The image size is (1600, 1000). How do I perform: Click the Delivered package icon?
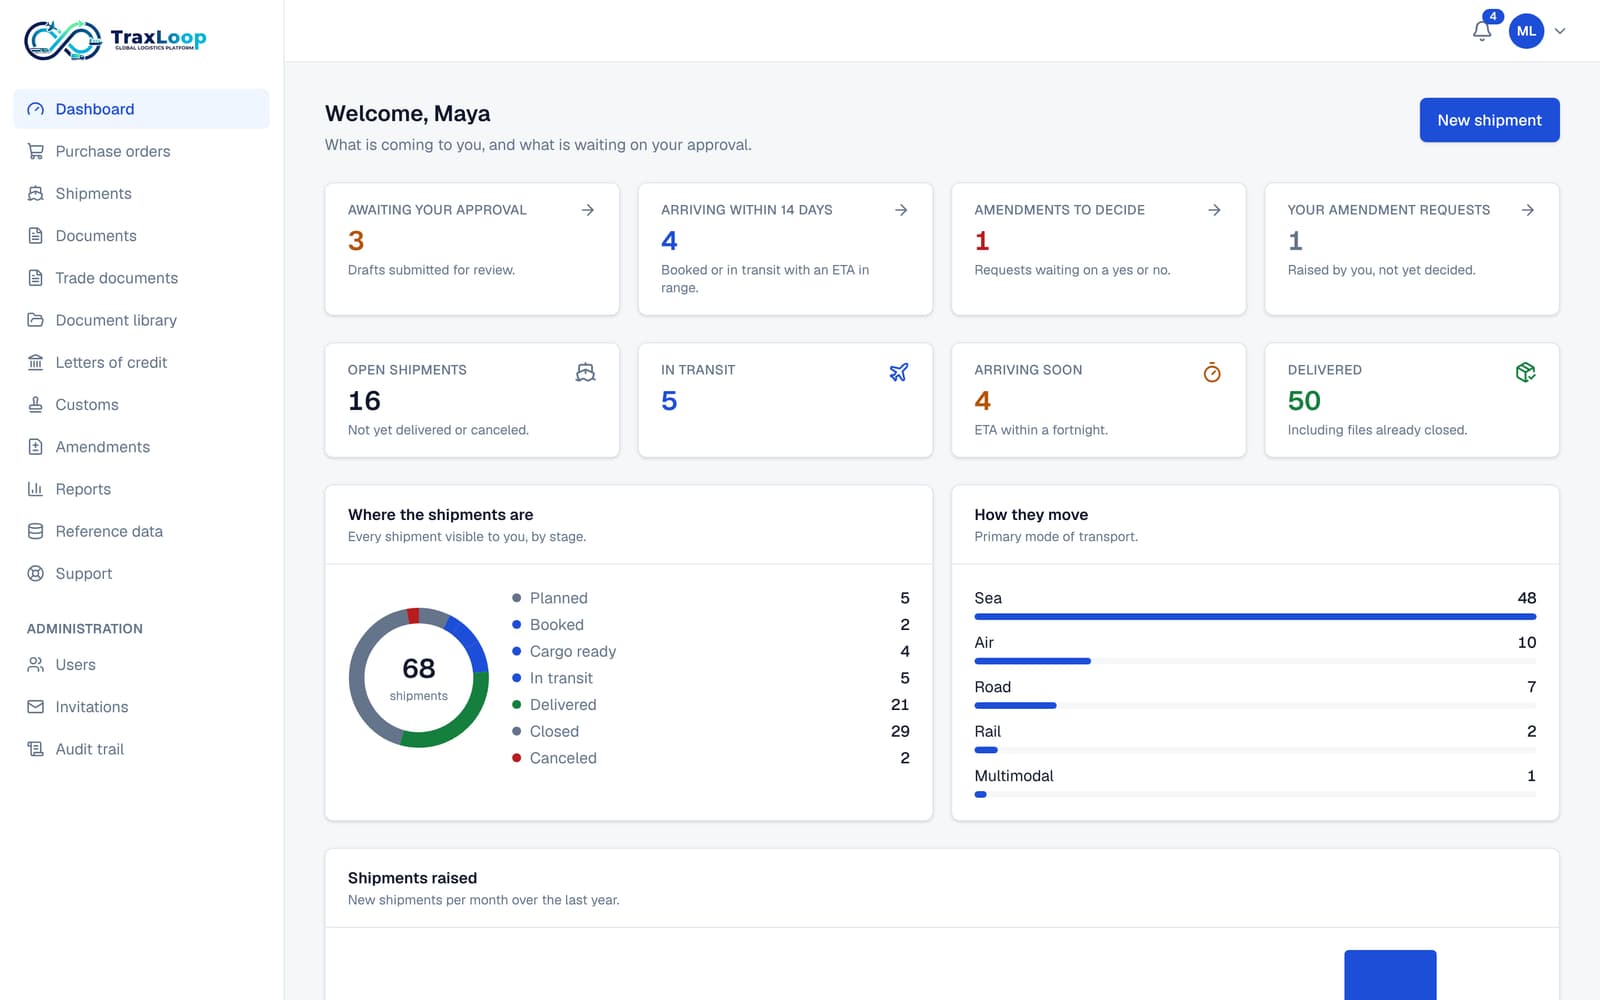pyautogui.click(x=1525, y=372)
